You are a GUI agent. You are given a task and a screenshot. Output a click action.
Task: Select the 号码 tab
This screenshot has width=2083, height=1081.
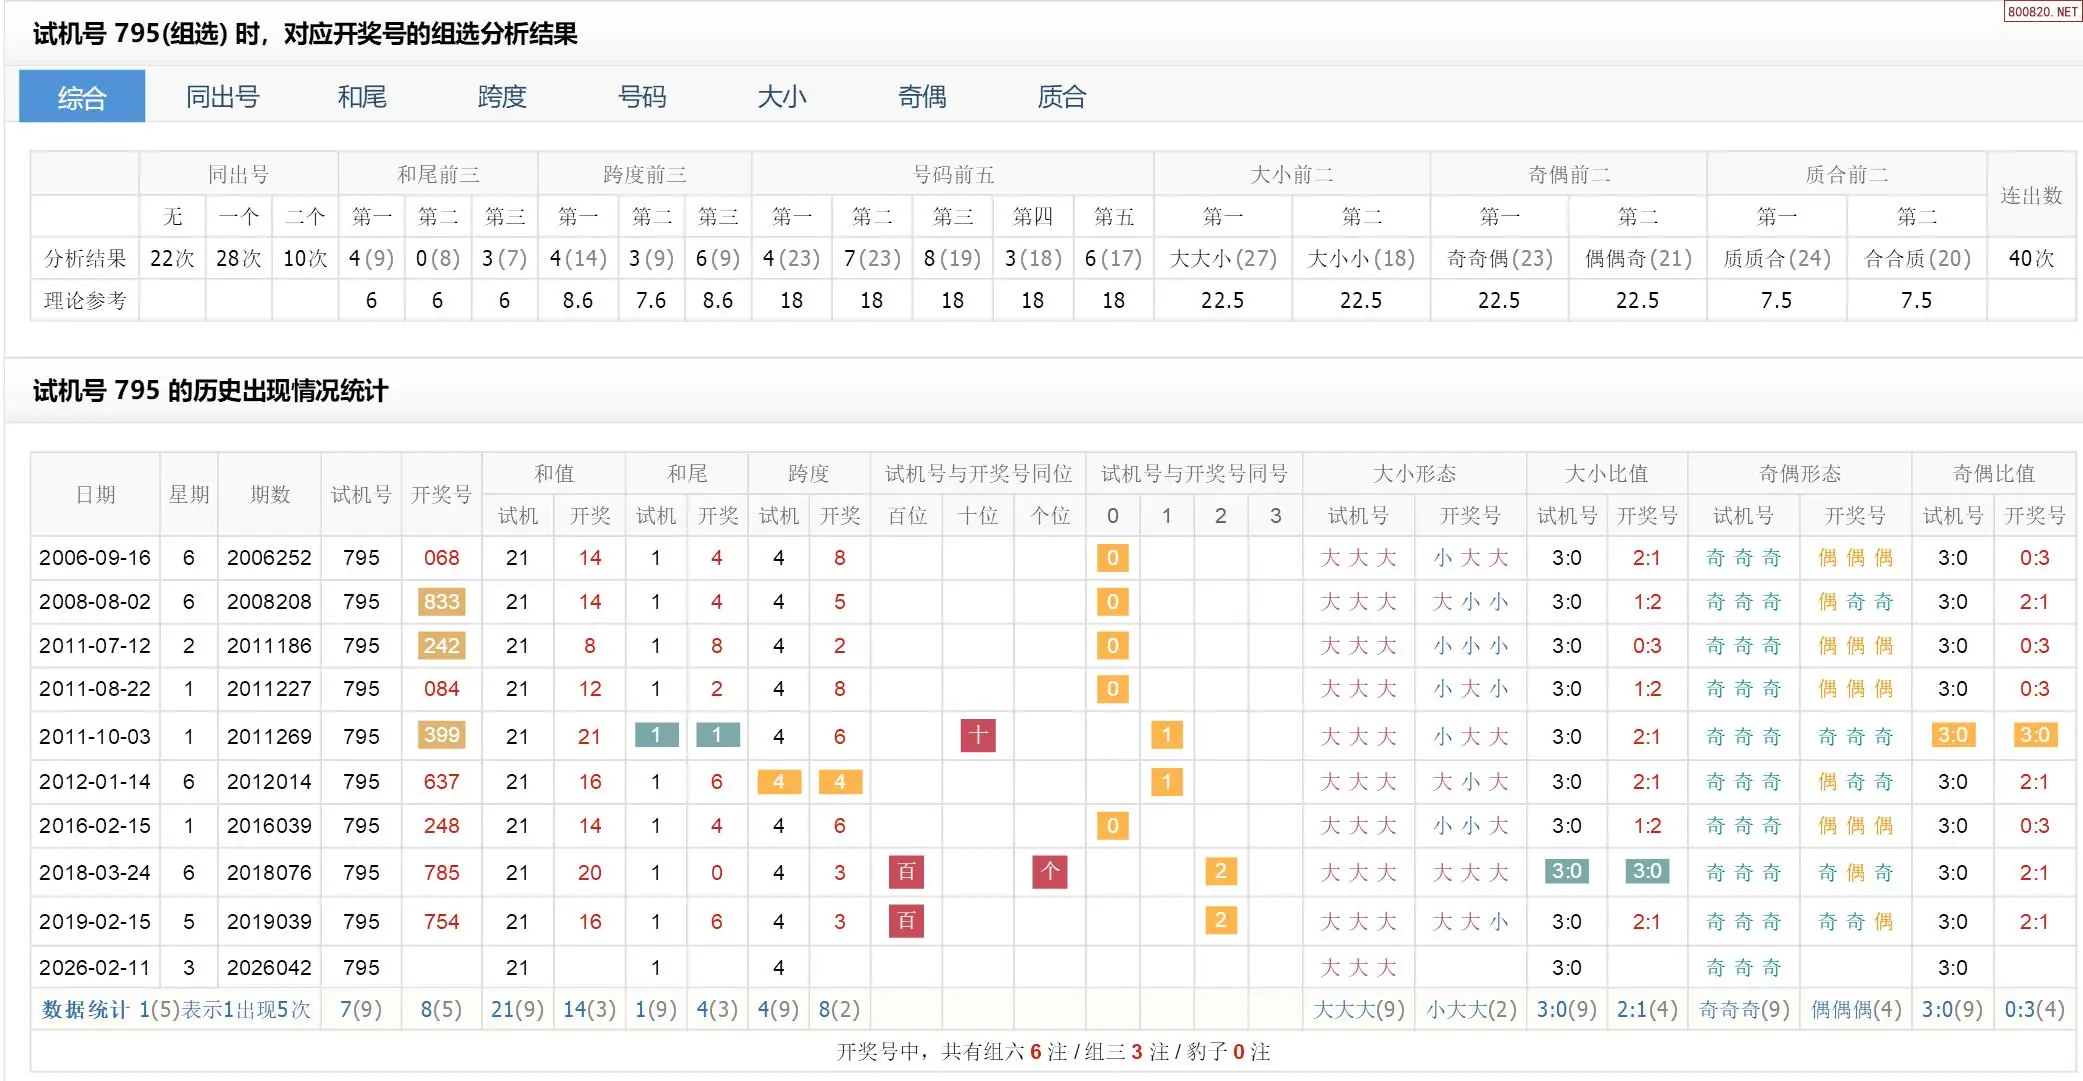tap(642, 97)
